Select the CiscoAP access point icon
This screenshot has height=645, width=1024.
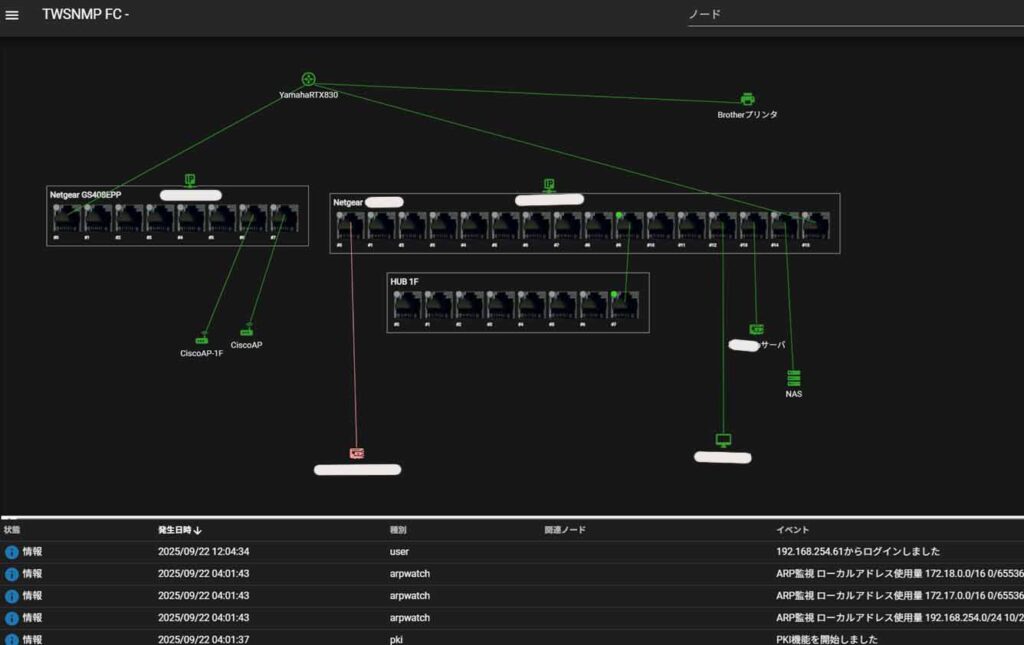pos(247,332)
